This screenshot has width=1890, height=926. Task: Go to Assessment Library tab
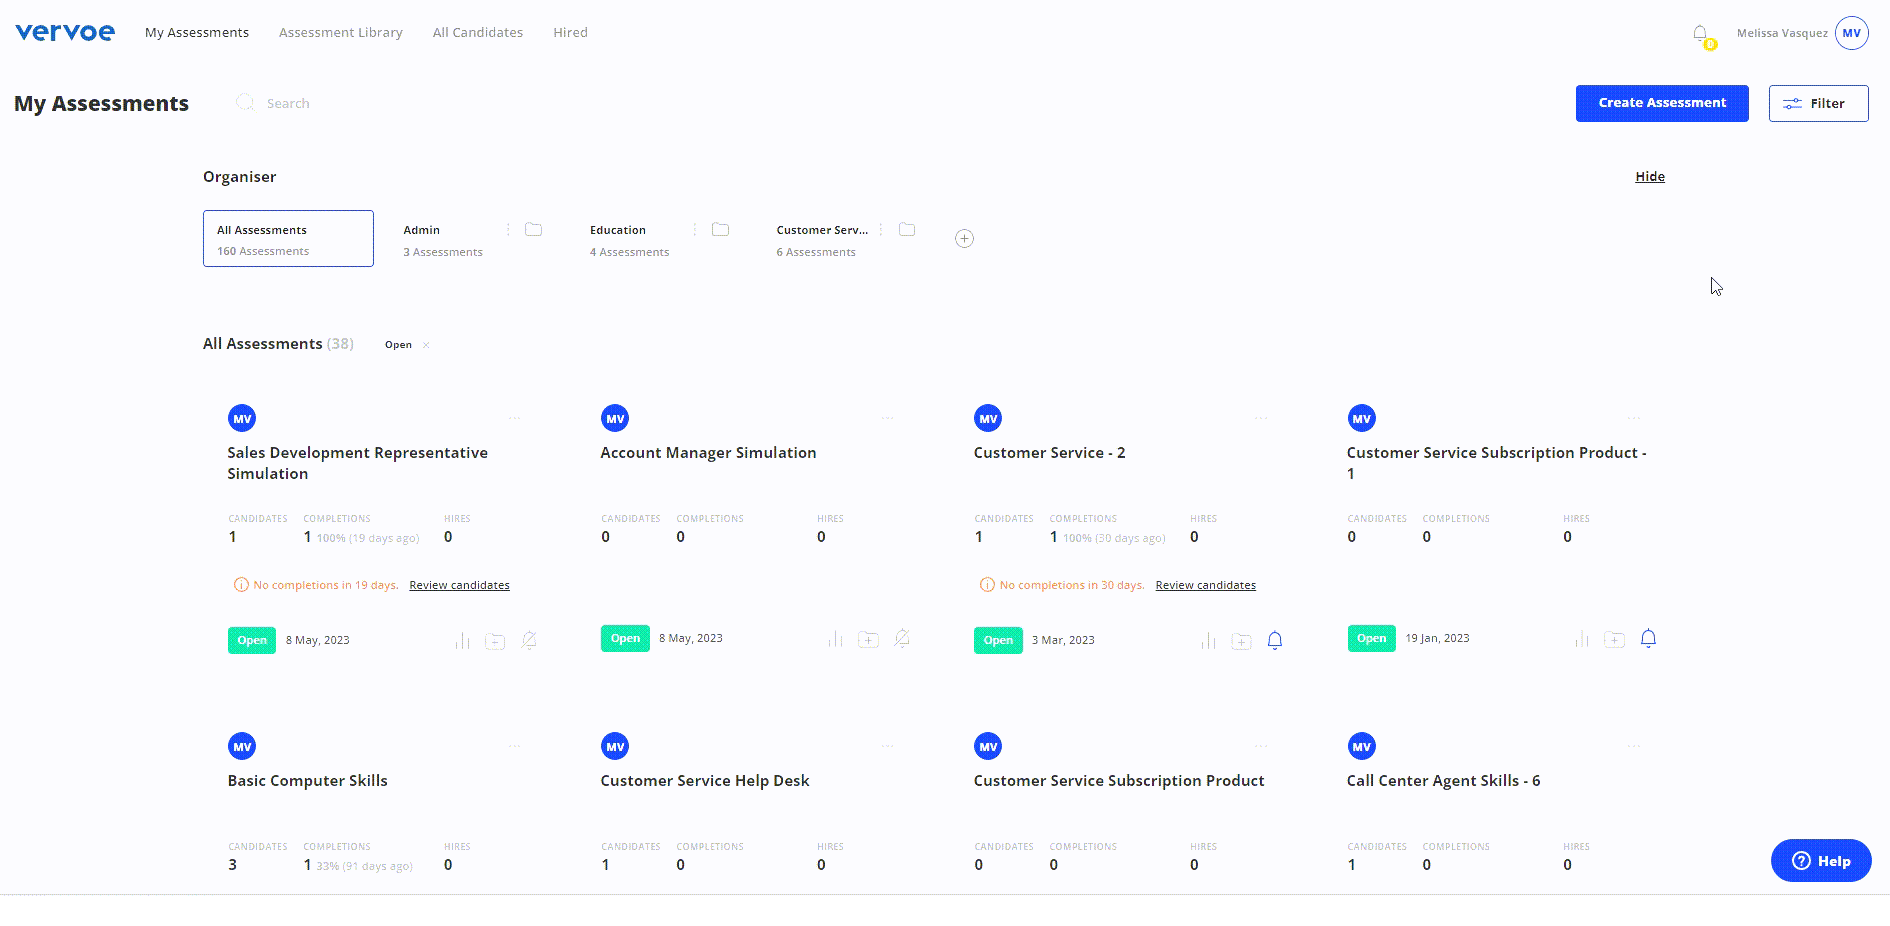(340, 33)
